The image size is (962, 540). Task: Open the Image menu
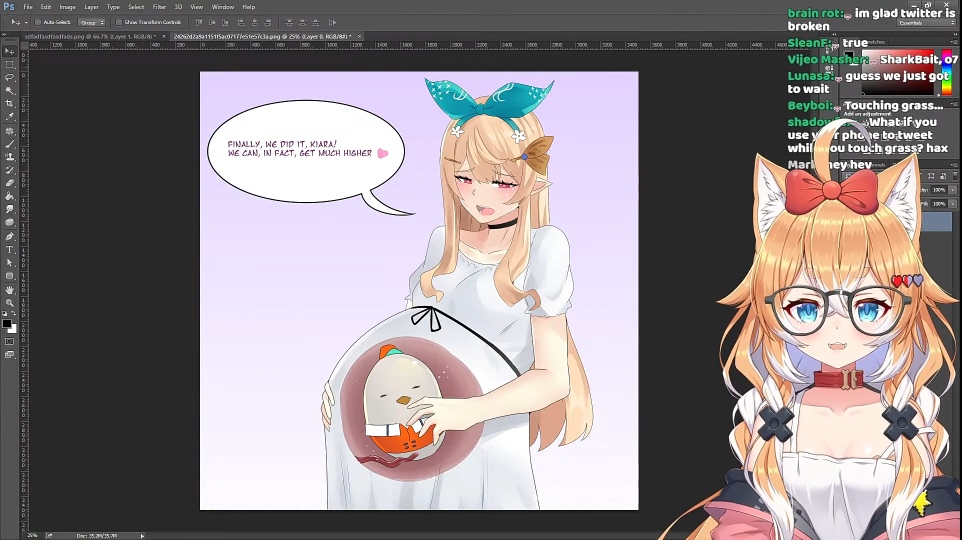point(67,7)
